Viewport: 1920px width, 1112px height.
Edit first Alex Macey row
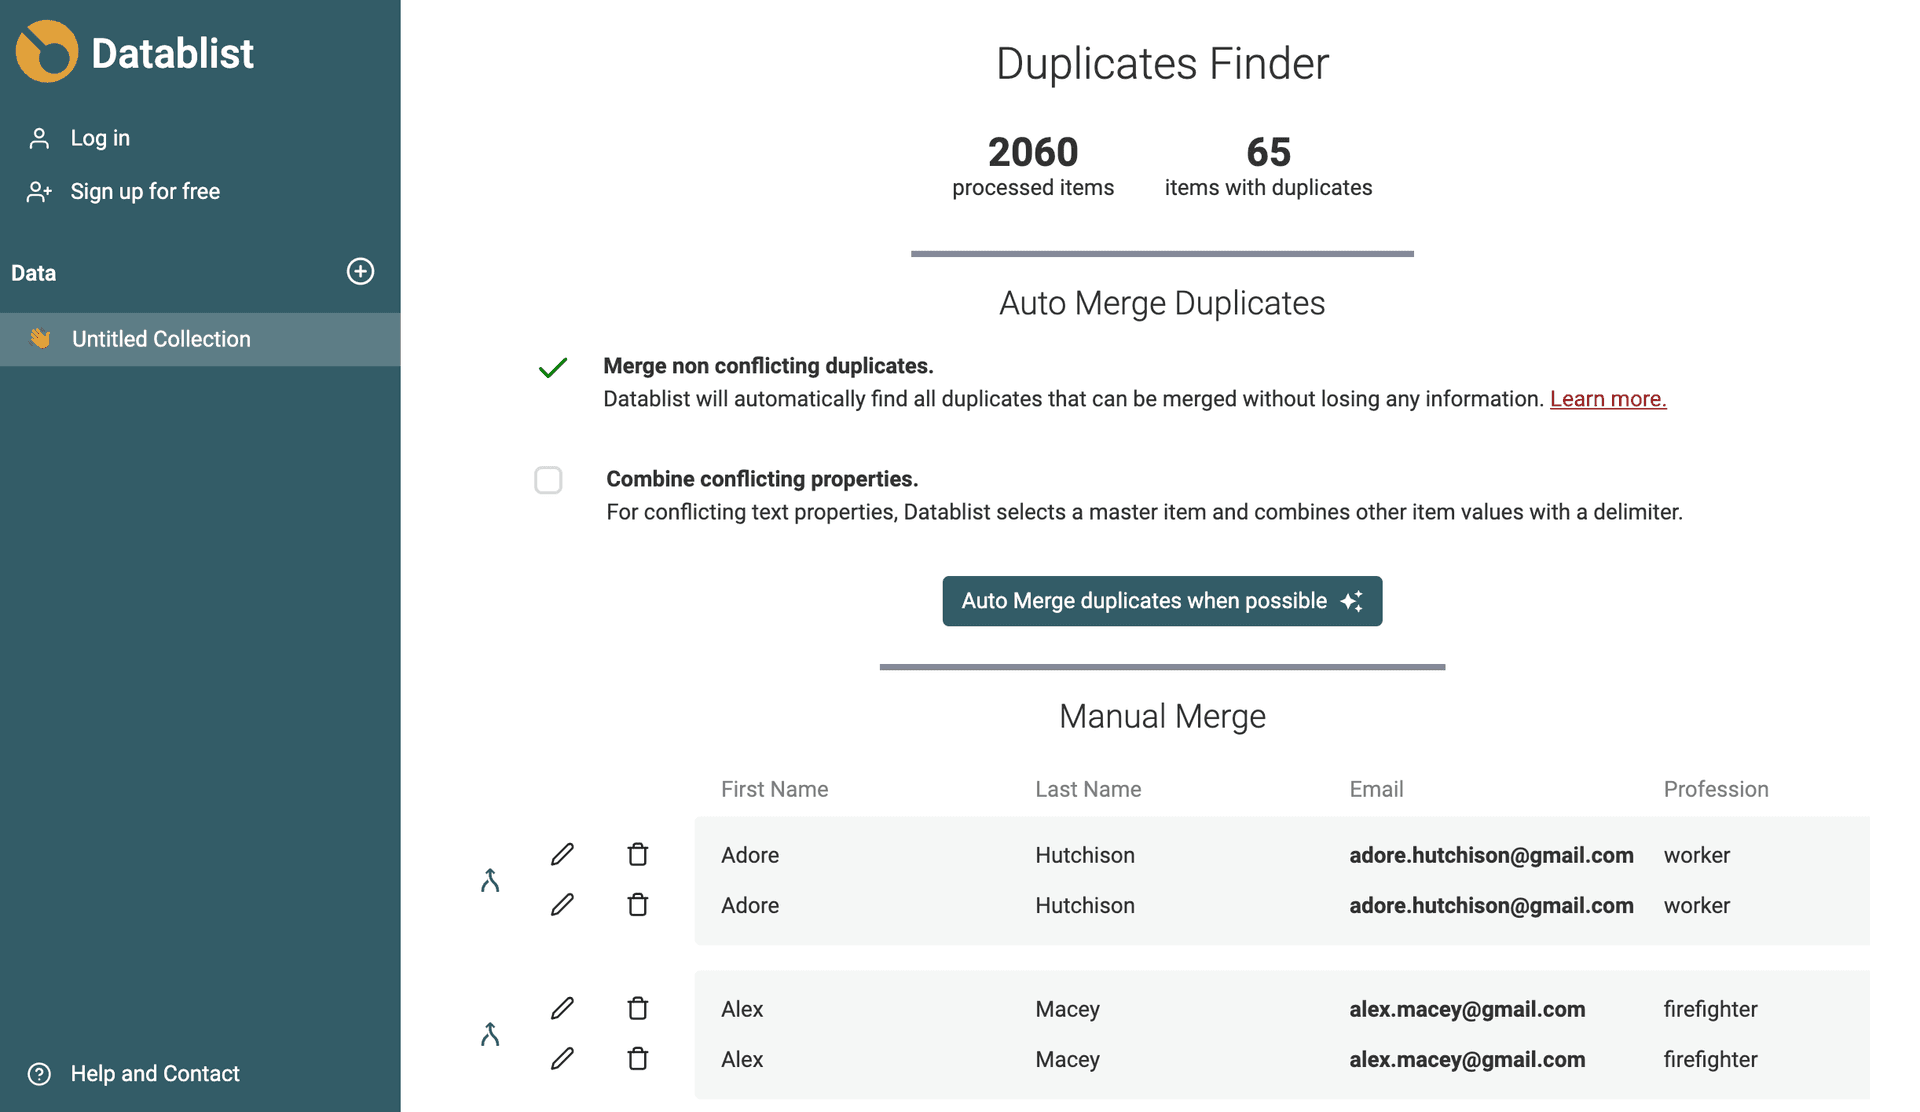pos(562,1009)
